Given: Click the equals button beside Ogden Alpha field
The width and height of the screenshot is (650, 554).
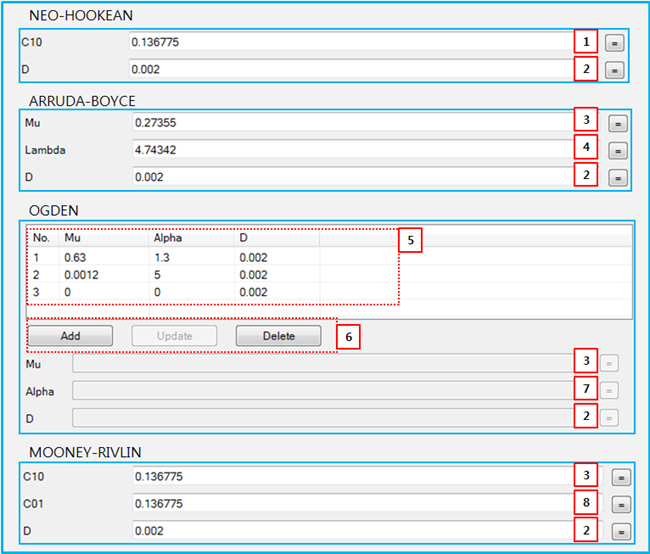Looking at the screenshot, I should [x=609, y=391].
